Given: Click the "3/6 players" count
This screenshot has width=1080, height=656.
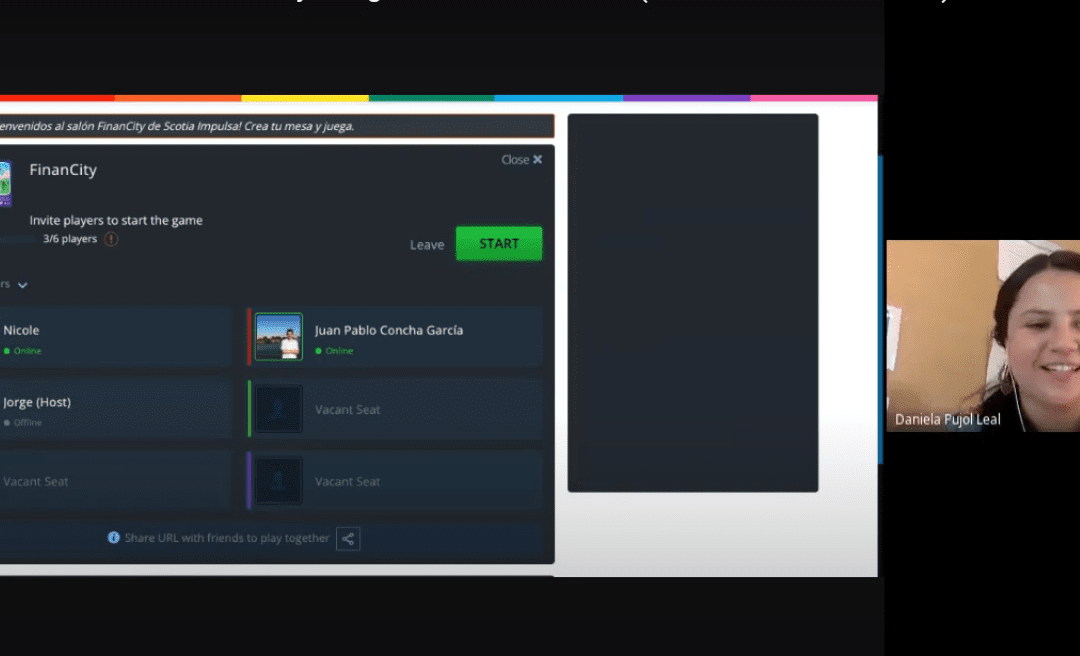Looking at the screenshot, I should 70,239.
